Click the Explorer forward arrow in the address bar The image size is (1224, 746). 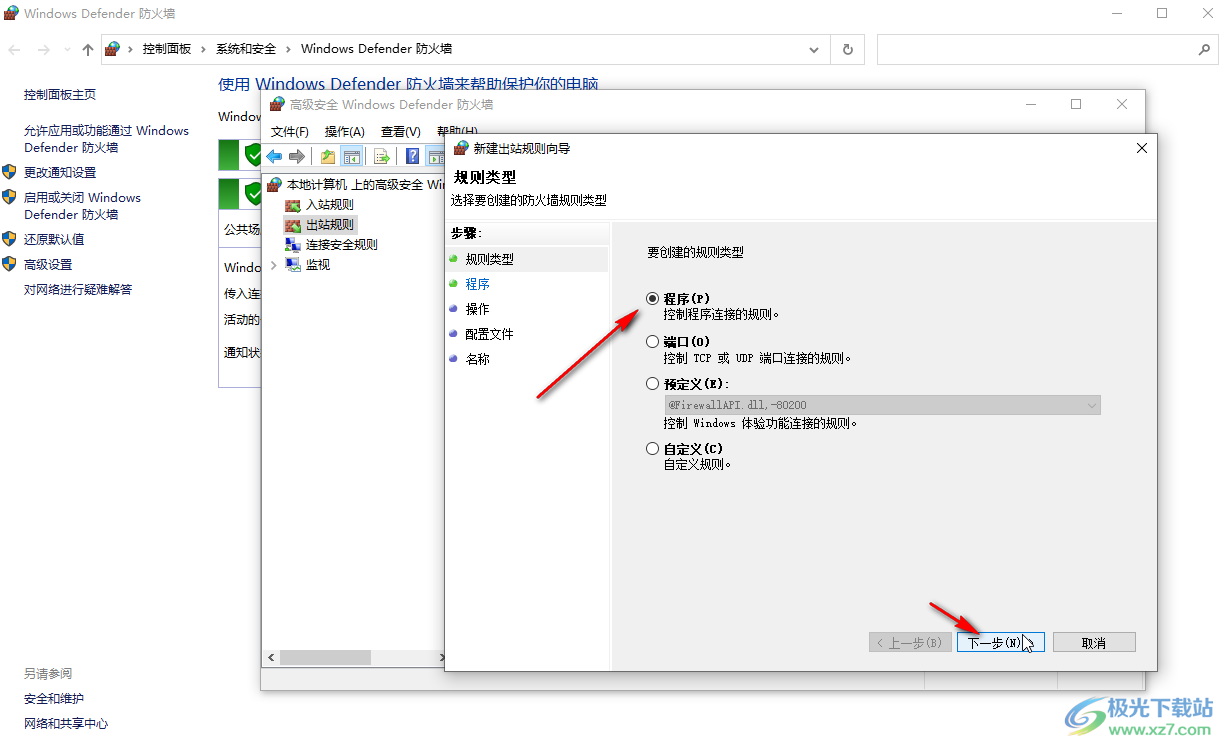point(44,49)
